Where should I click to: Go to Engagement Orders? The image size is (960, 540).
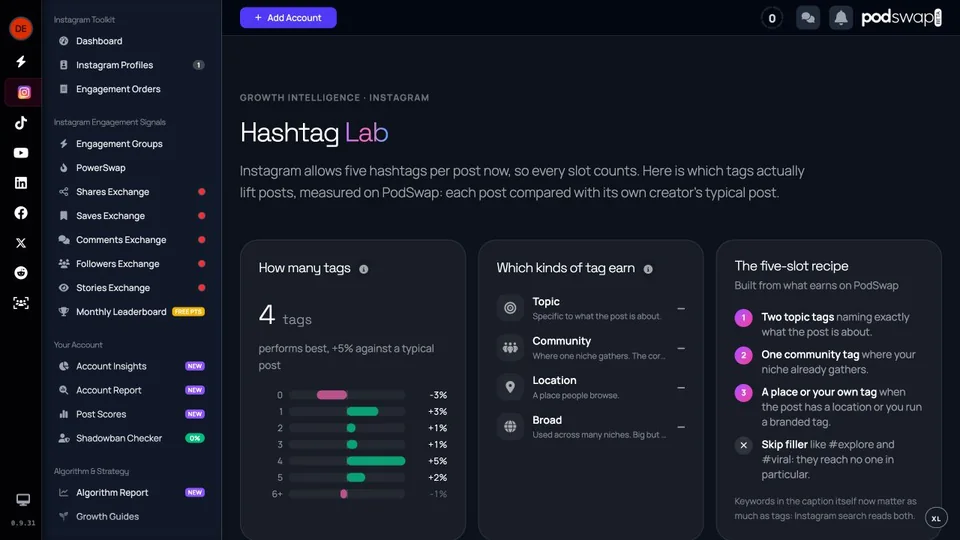pos(131,89)
